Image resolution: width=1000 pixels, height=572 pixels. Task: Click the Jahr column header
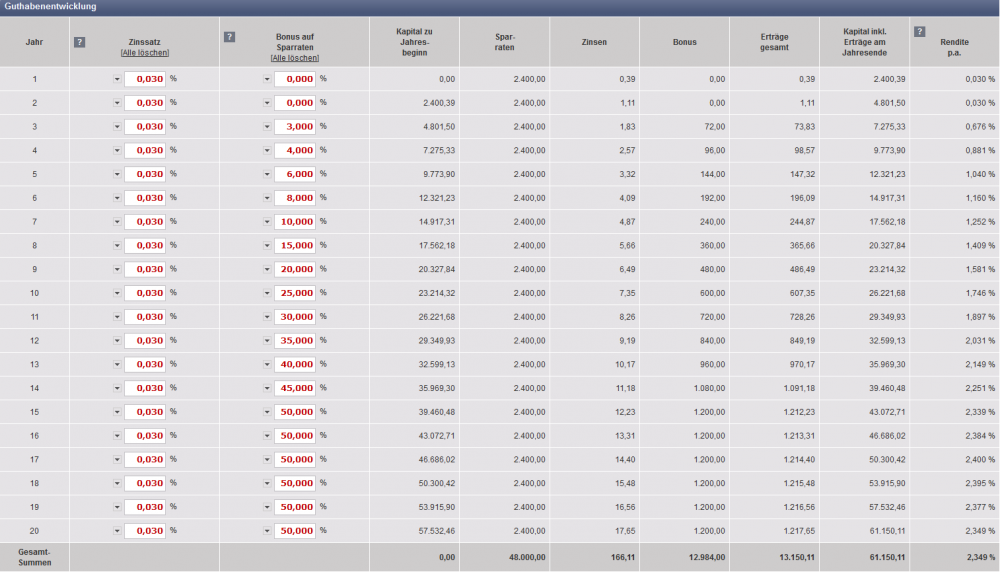tap(34, 42)
